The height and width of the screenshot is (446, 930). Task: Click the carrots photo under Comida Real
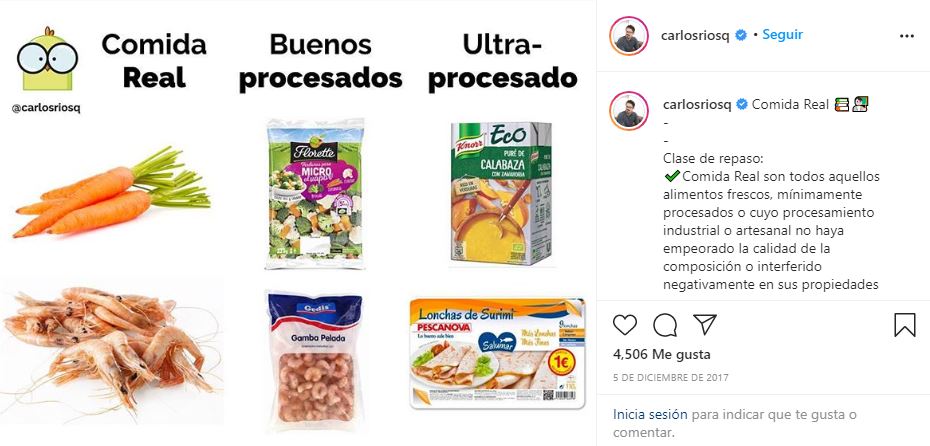112,193
